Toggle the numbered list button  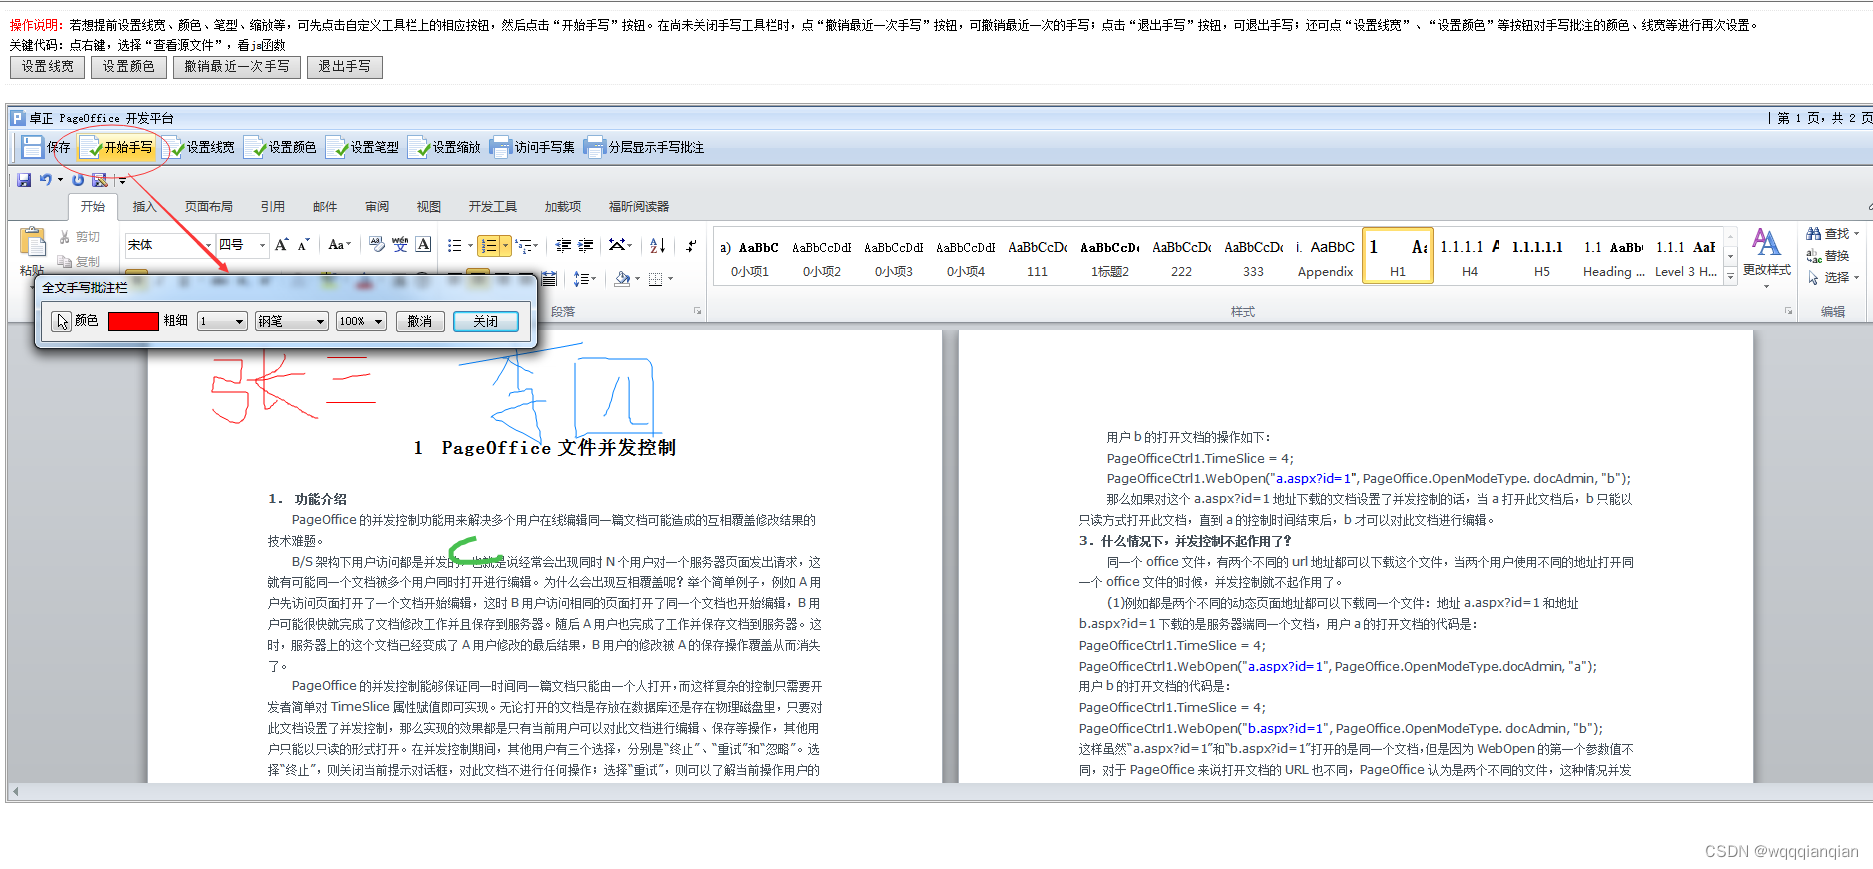coord(489,245)
